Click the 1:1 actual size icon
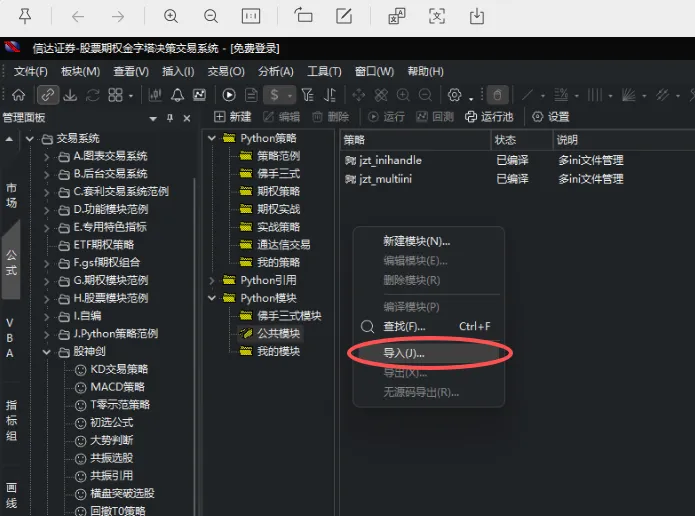This screenshot has height=516, width=695. click(x=251, y=16)
